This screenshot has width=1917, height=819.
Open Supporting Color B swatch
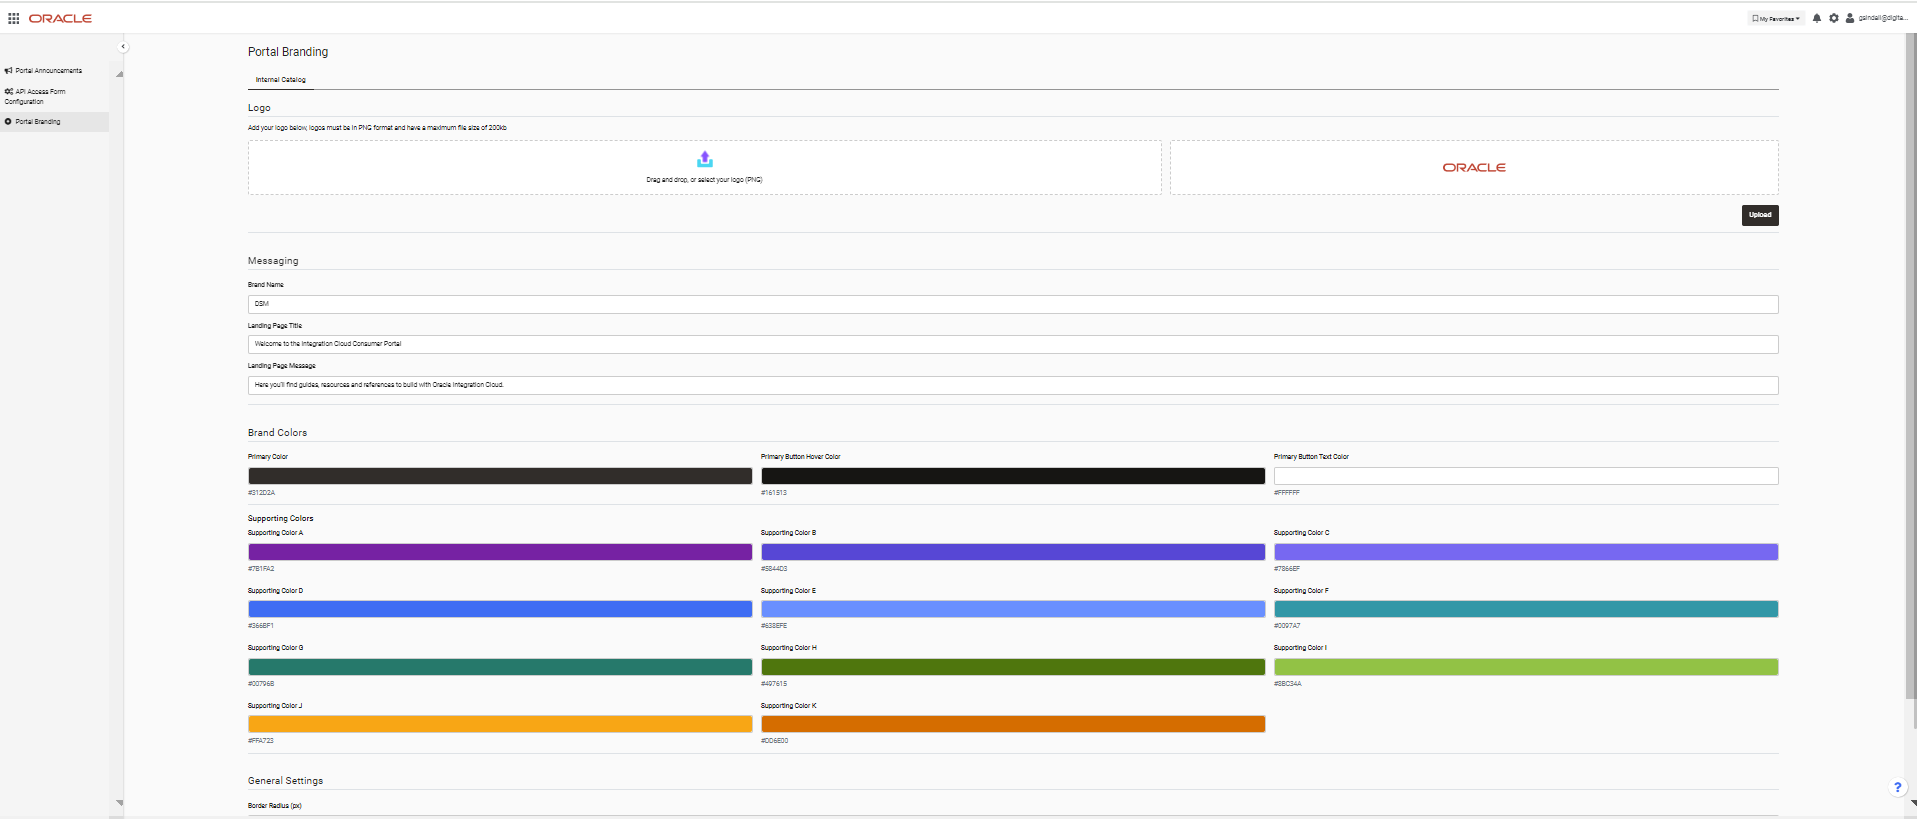click(1013, 552)
